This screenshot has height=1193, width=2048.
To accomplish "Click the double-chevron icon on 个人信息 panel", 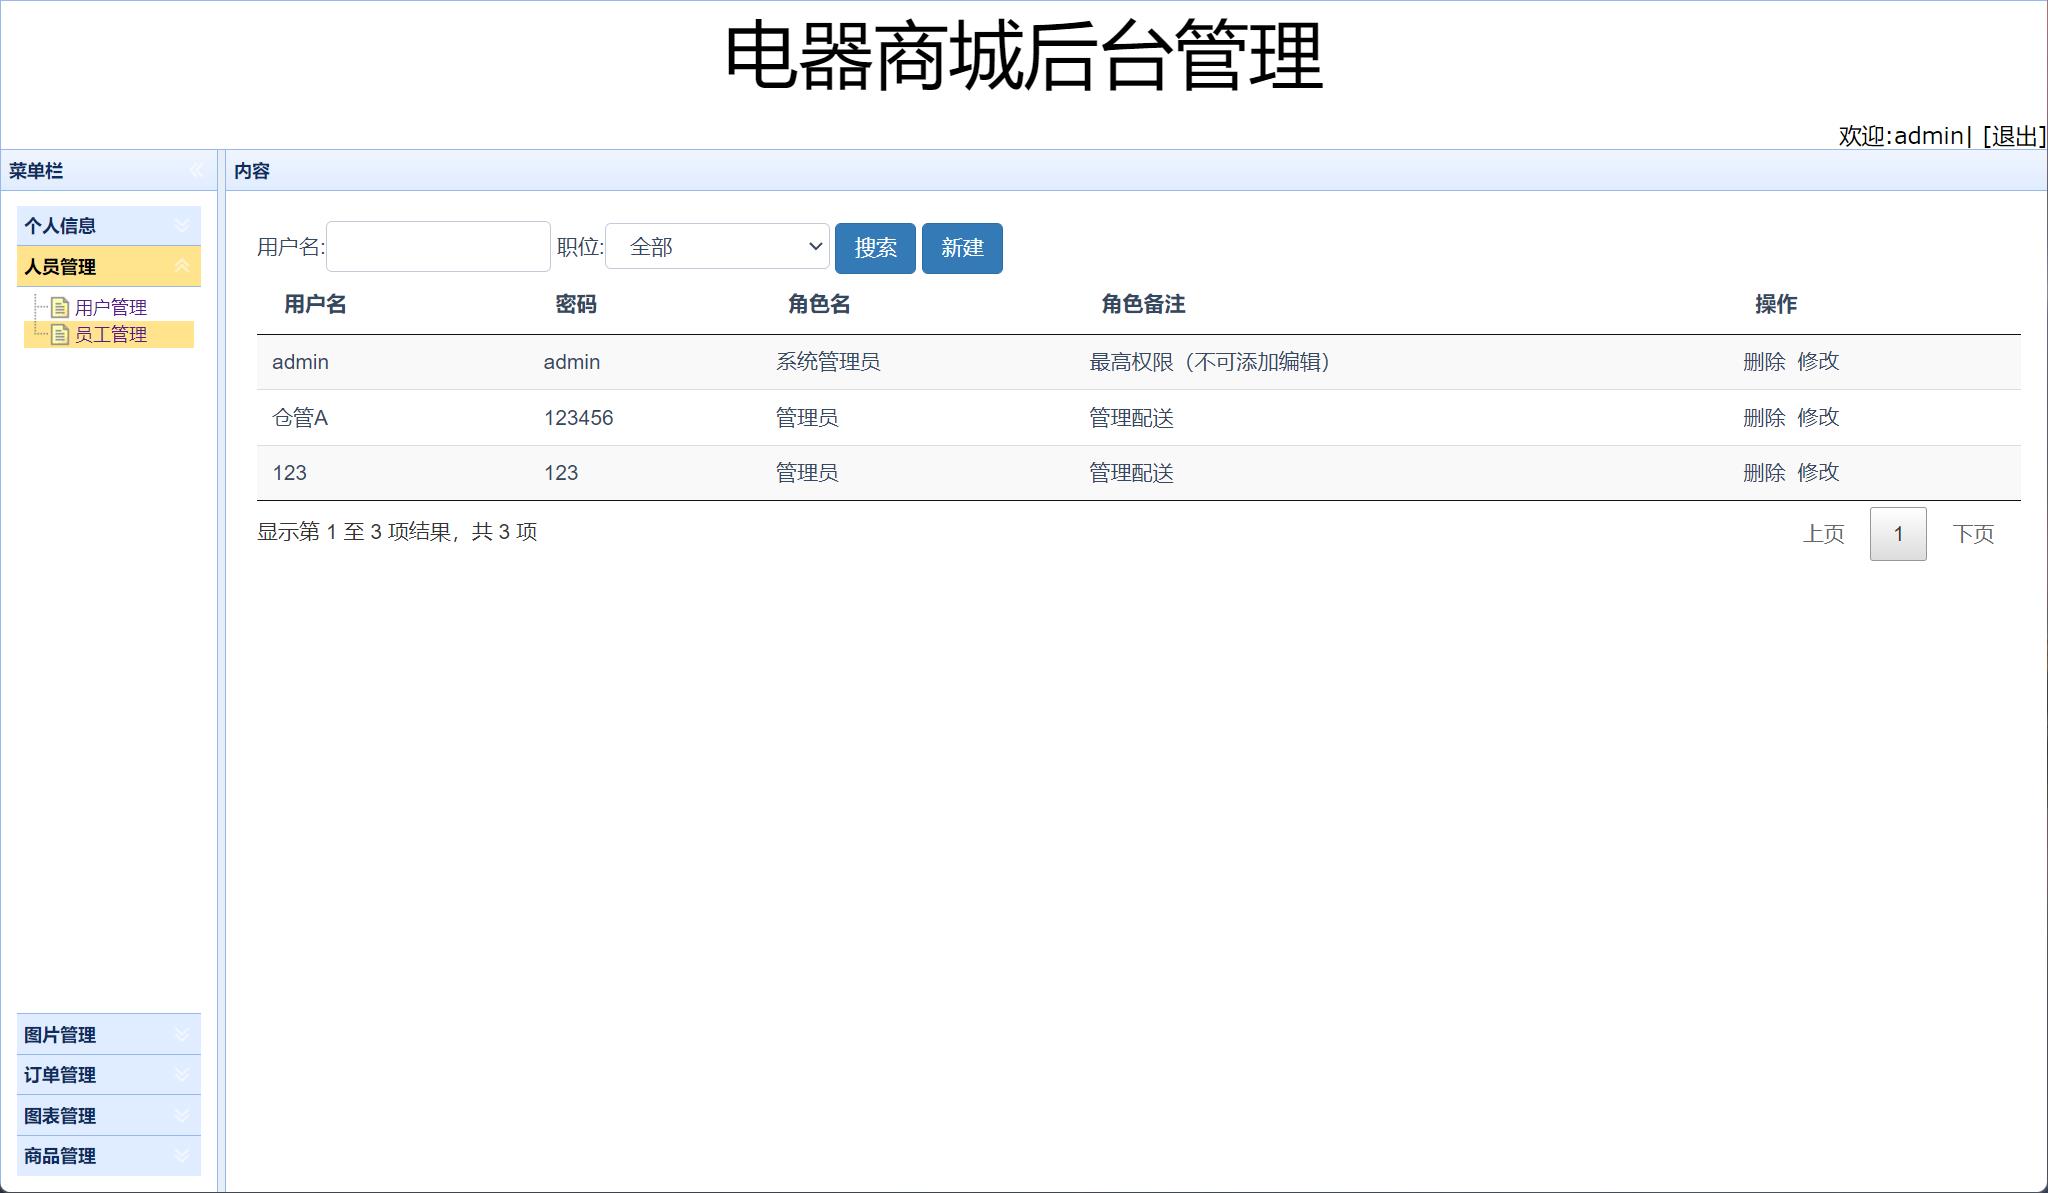I will coord(182,225).
